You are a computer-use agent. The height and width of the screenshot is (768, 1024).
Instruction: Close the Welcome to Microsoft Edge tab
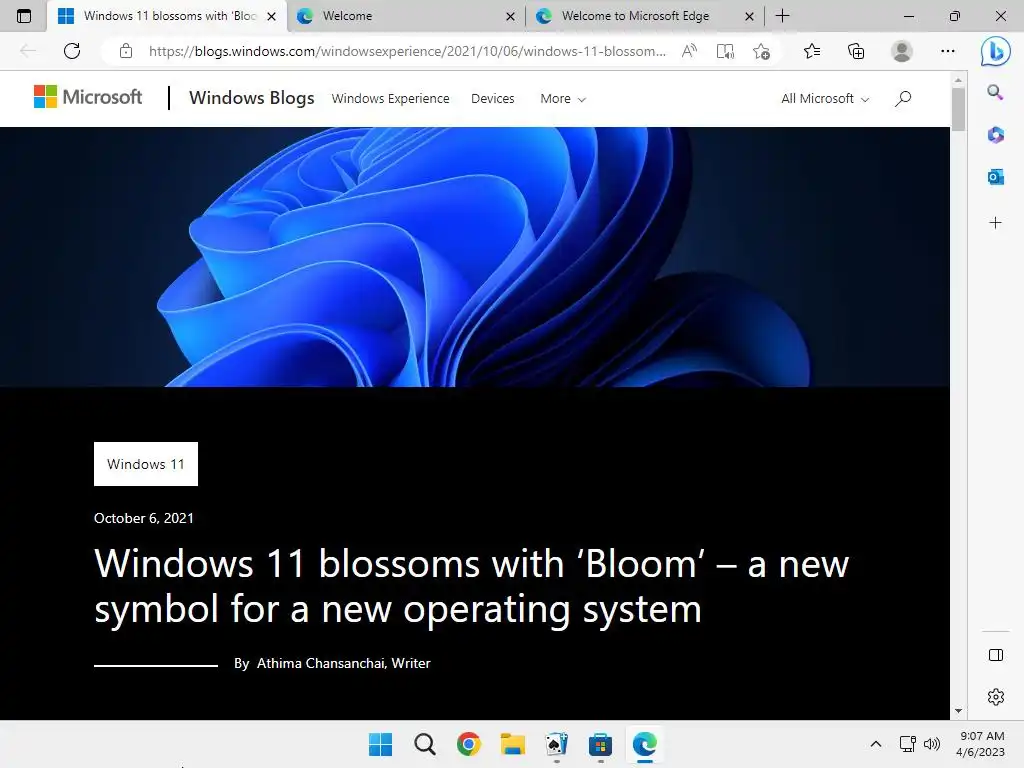750,16
